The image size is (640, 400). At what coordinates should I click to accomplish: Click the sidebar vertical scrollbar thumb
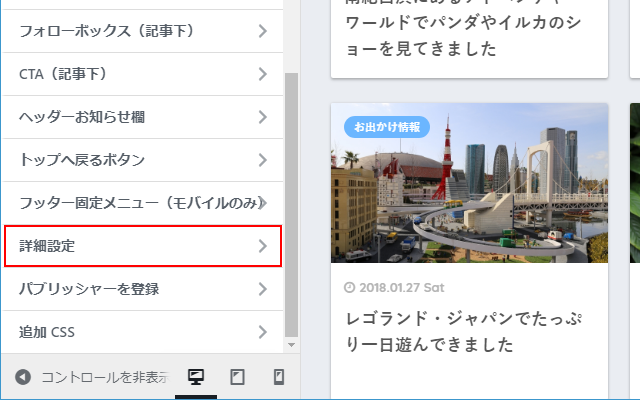click(x=291, y=205)
